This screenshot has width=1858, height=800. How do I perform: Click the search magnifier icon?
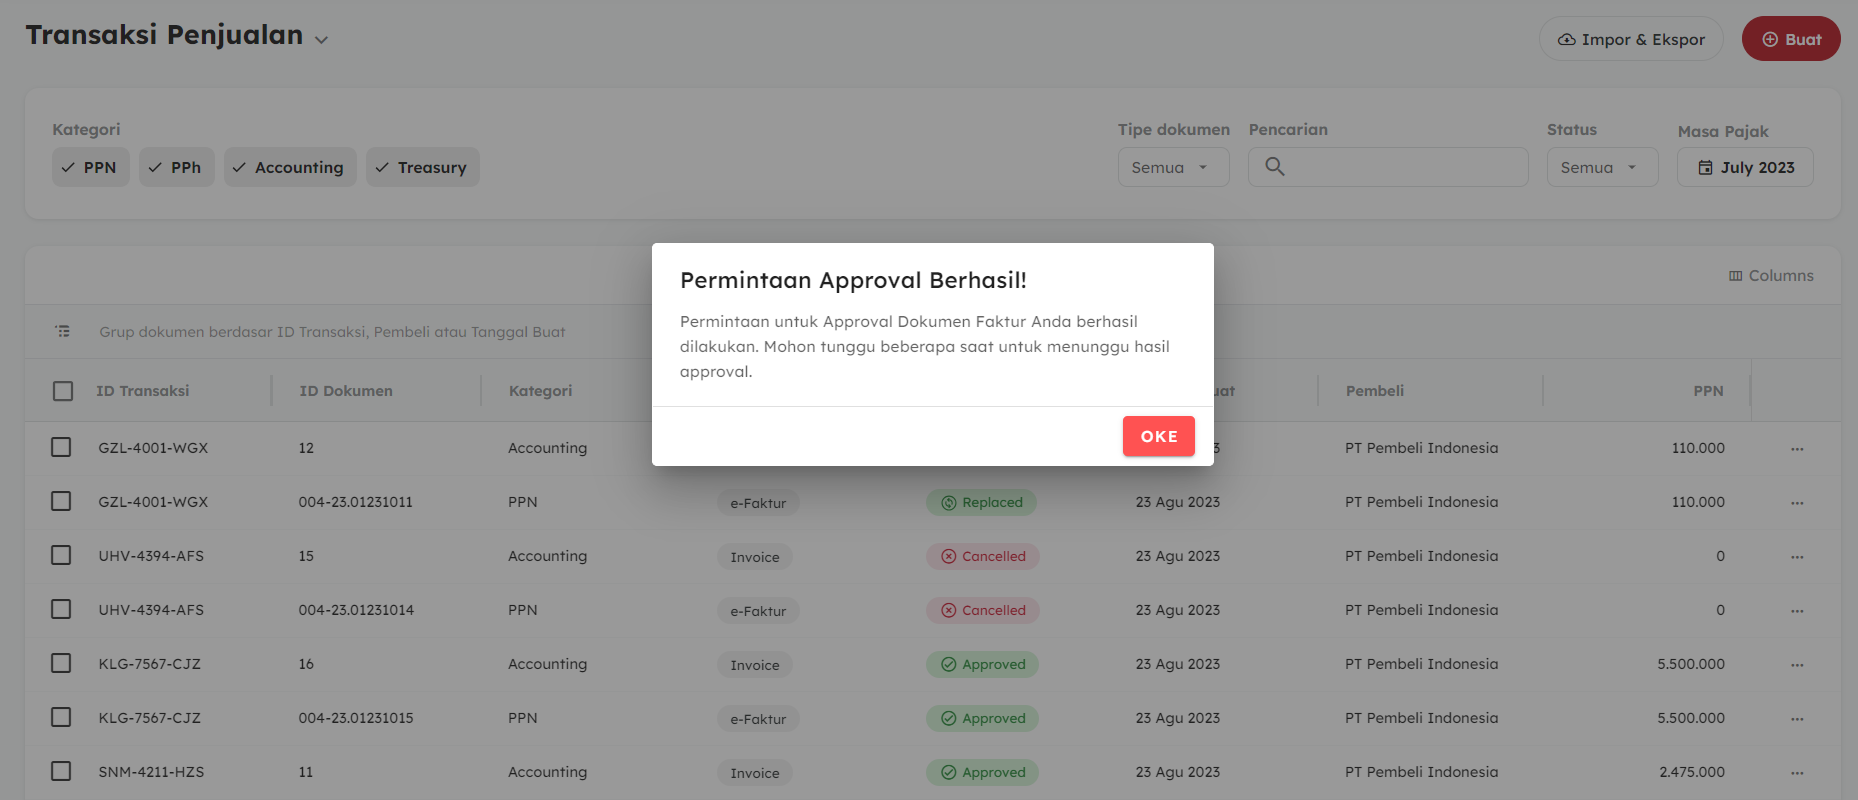click(1274, 167)
